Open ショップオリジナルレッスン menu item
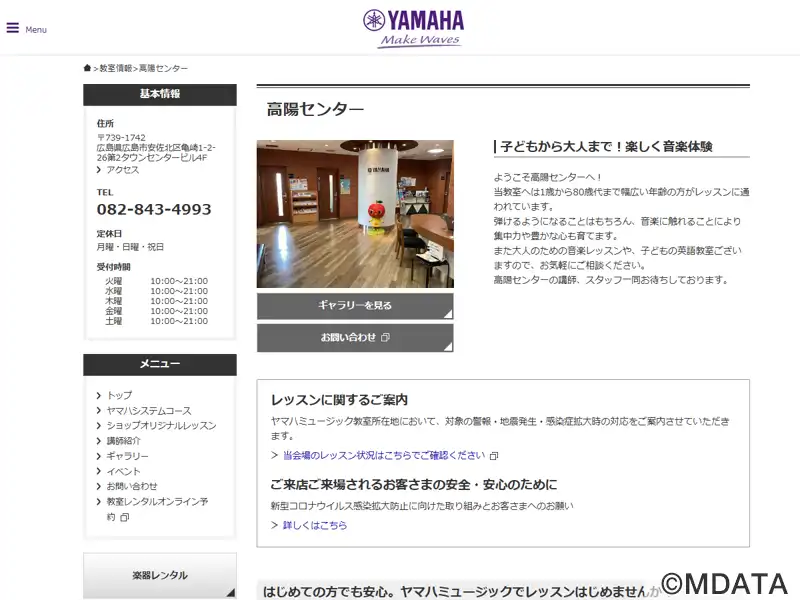Image resolution: width=800 pixels, height=600 pixels. (161, 425)
